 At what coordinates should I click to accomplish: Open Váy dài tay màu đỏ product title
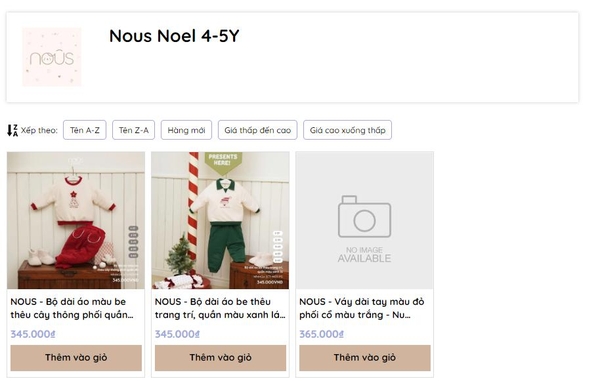pyautogui.click(x=362, y=308)
